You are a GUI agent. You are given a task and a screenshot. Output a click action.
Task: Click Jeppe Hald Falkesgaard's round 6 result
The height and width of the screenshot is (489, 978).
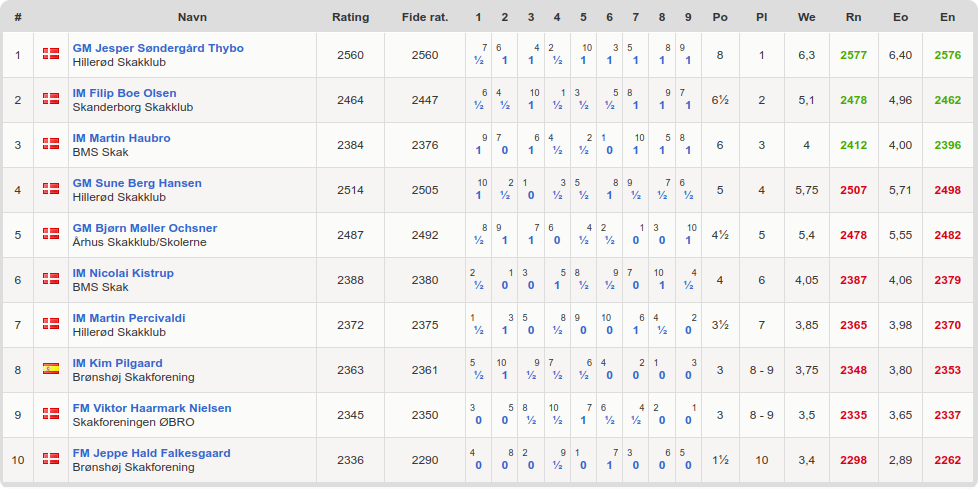(x=609, y=465)
